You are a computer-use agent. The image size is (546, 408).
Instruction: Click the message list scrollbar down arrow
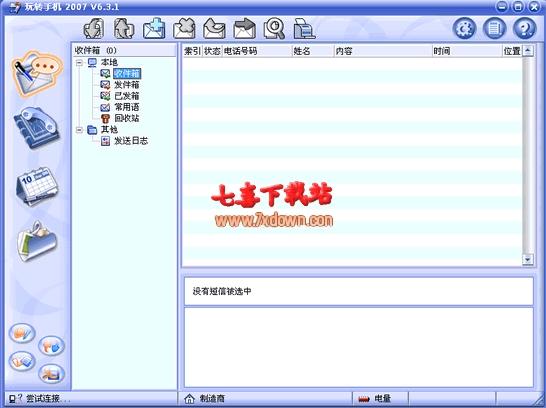[528, 259]
